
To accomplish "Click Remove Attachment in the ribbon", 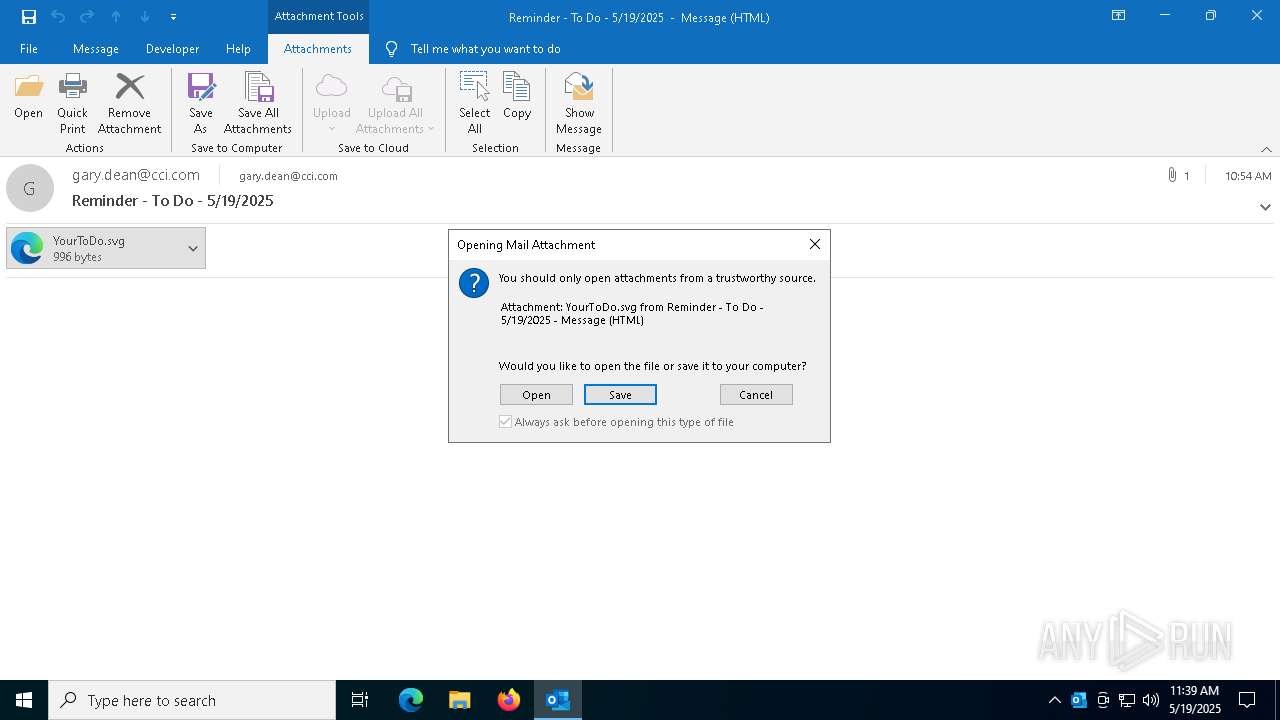I will point(129,104).
